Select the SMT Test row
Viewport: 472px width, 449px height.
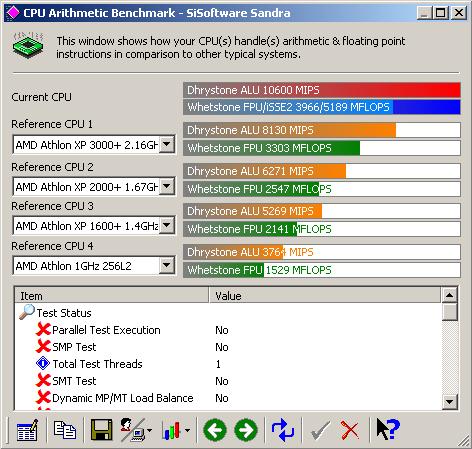tap(228, 381)
